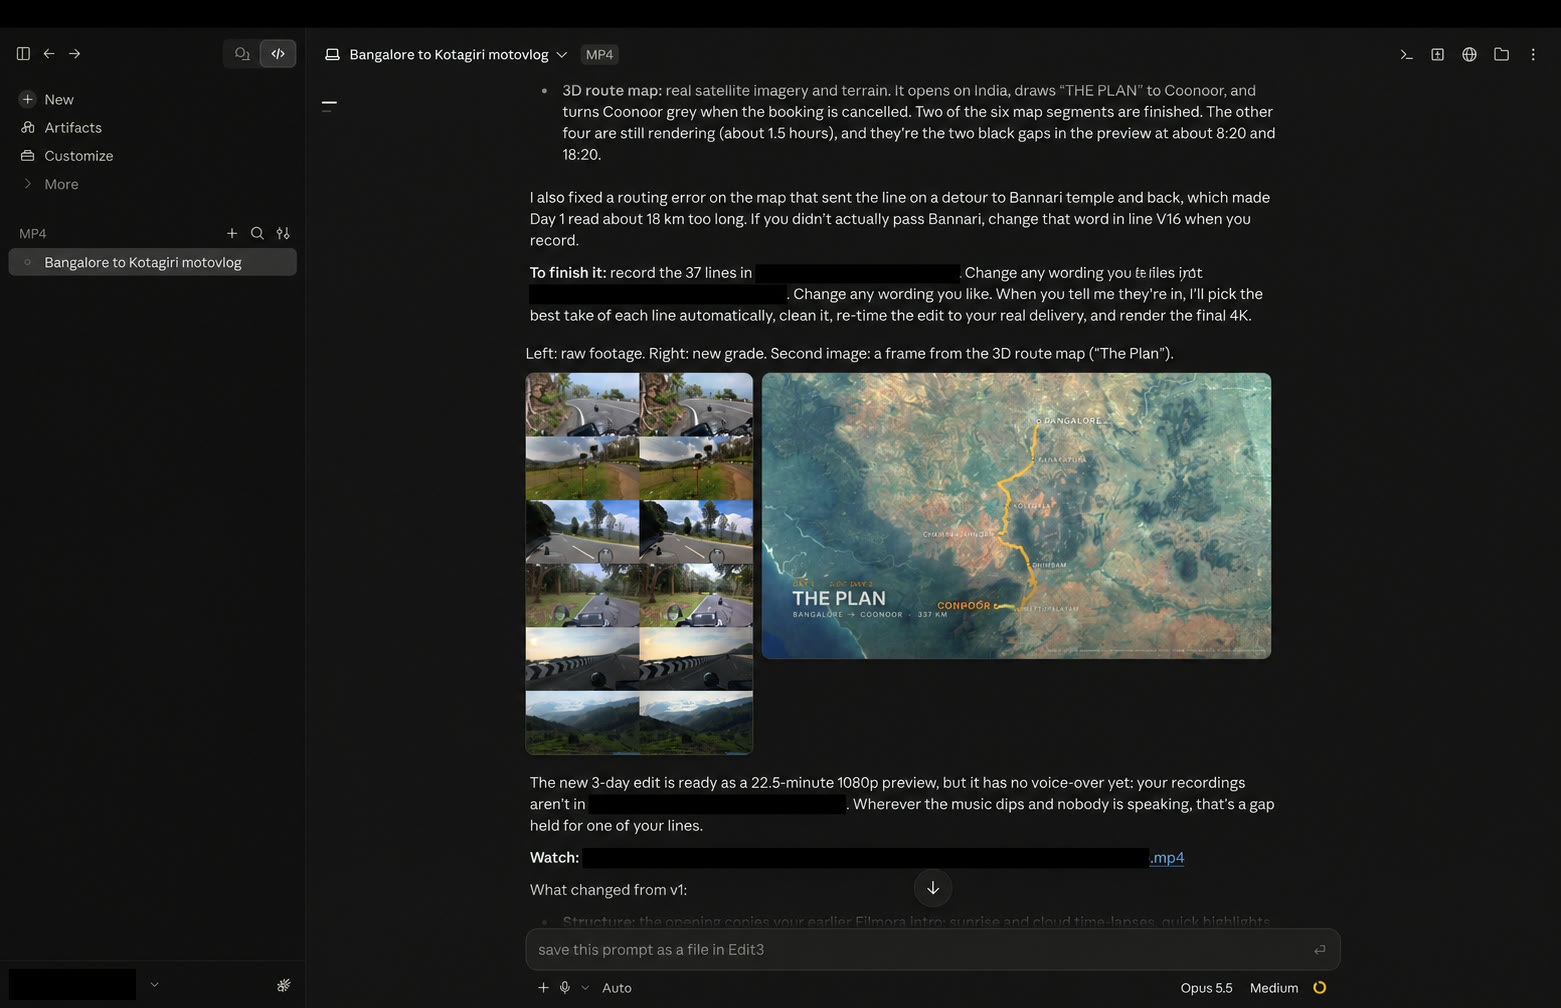Open the folder files icon
Viewport: 1561px width, 1008px height.
(x=1501, y=54)
